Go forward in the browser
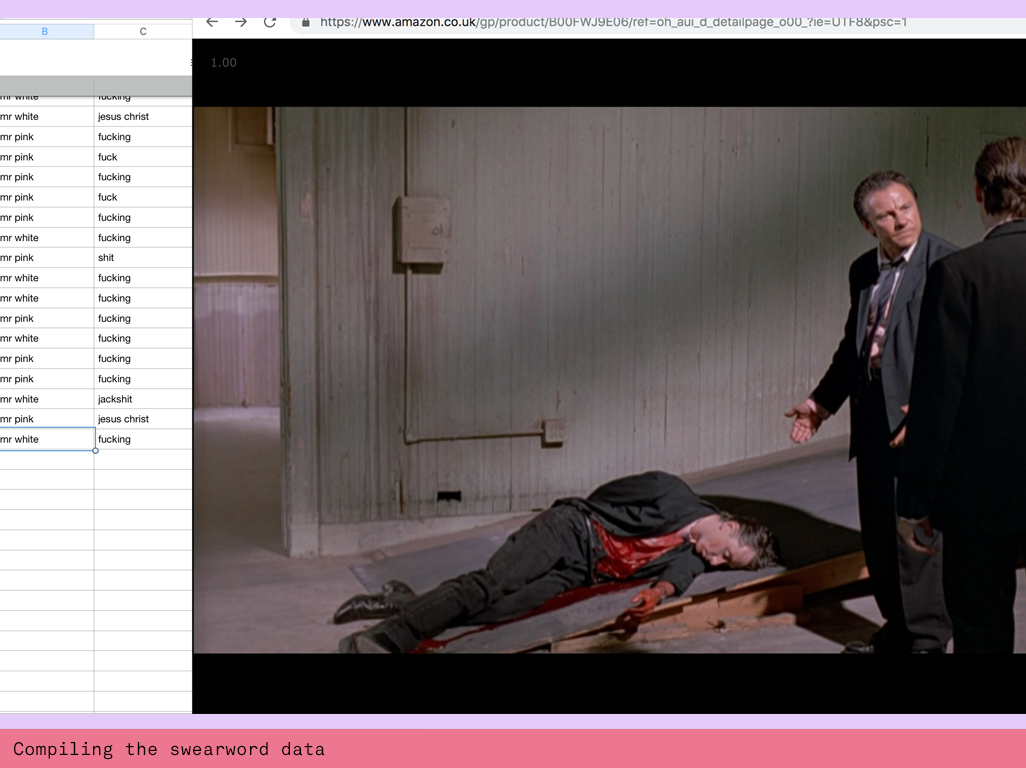The width and height of the screenshot is (1026, 768). 241,22
